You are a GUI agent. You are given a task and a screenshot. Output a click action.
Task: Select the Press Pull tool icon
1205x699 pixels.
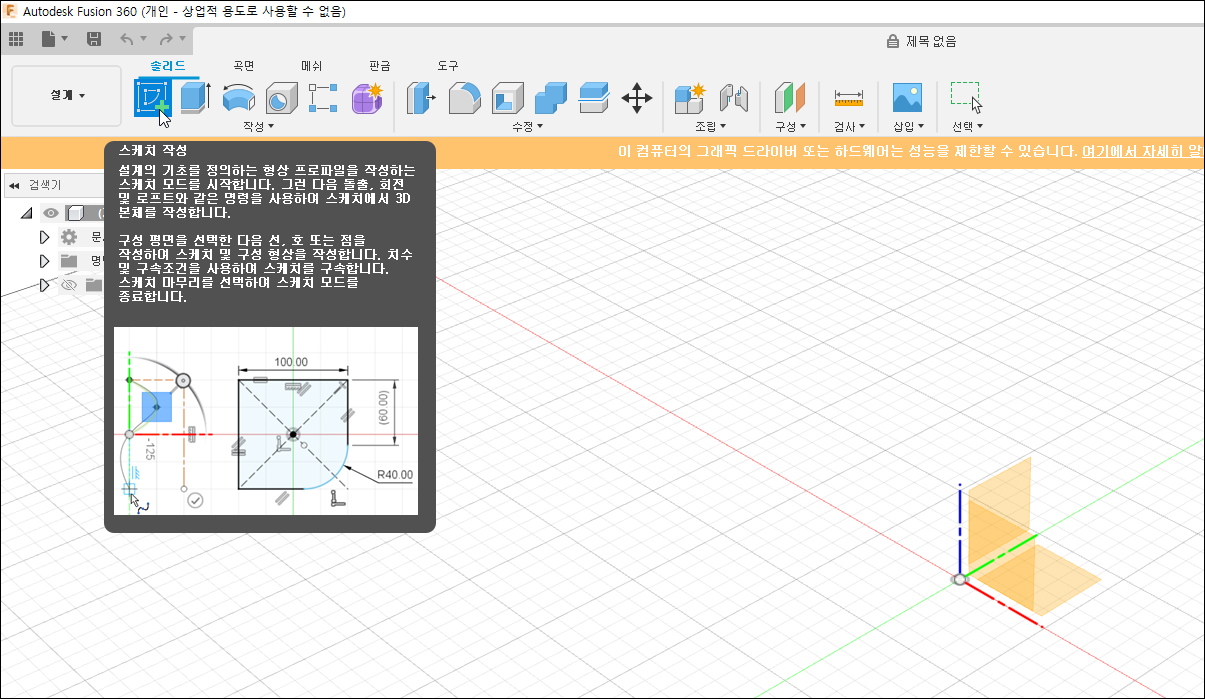421,98
